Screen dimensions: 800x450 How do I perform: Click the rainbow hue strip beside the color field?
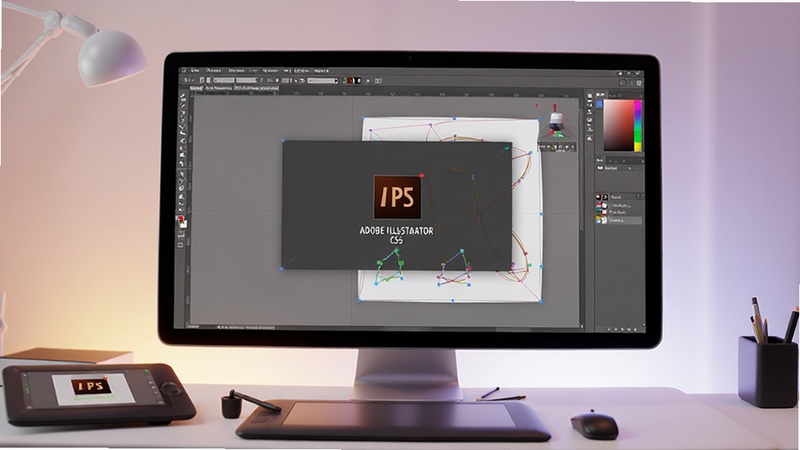tap(637, 126)
